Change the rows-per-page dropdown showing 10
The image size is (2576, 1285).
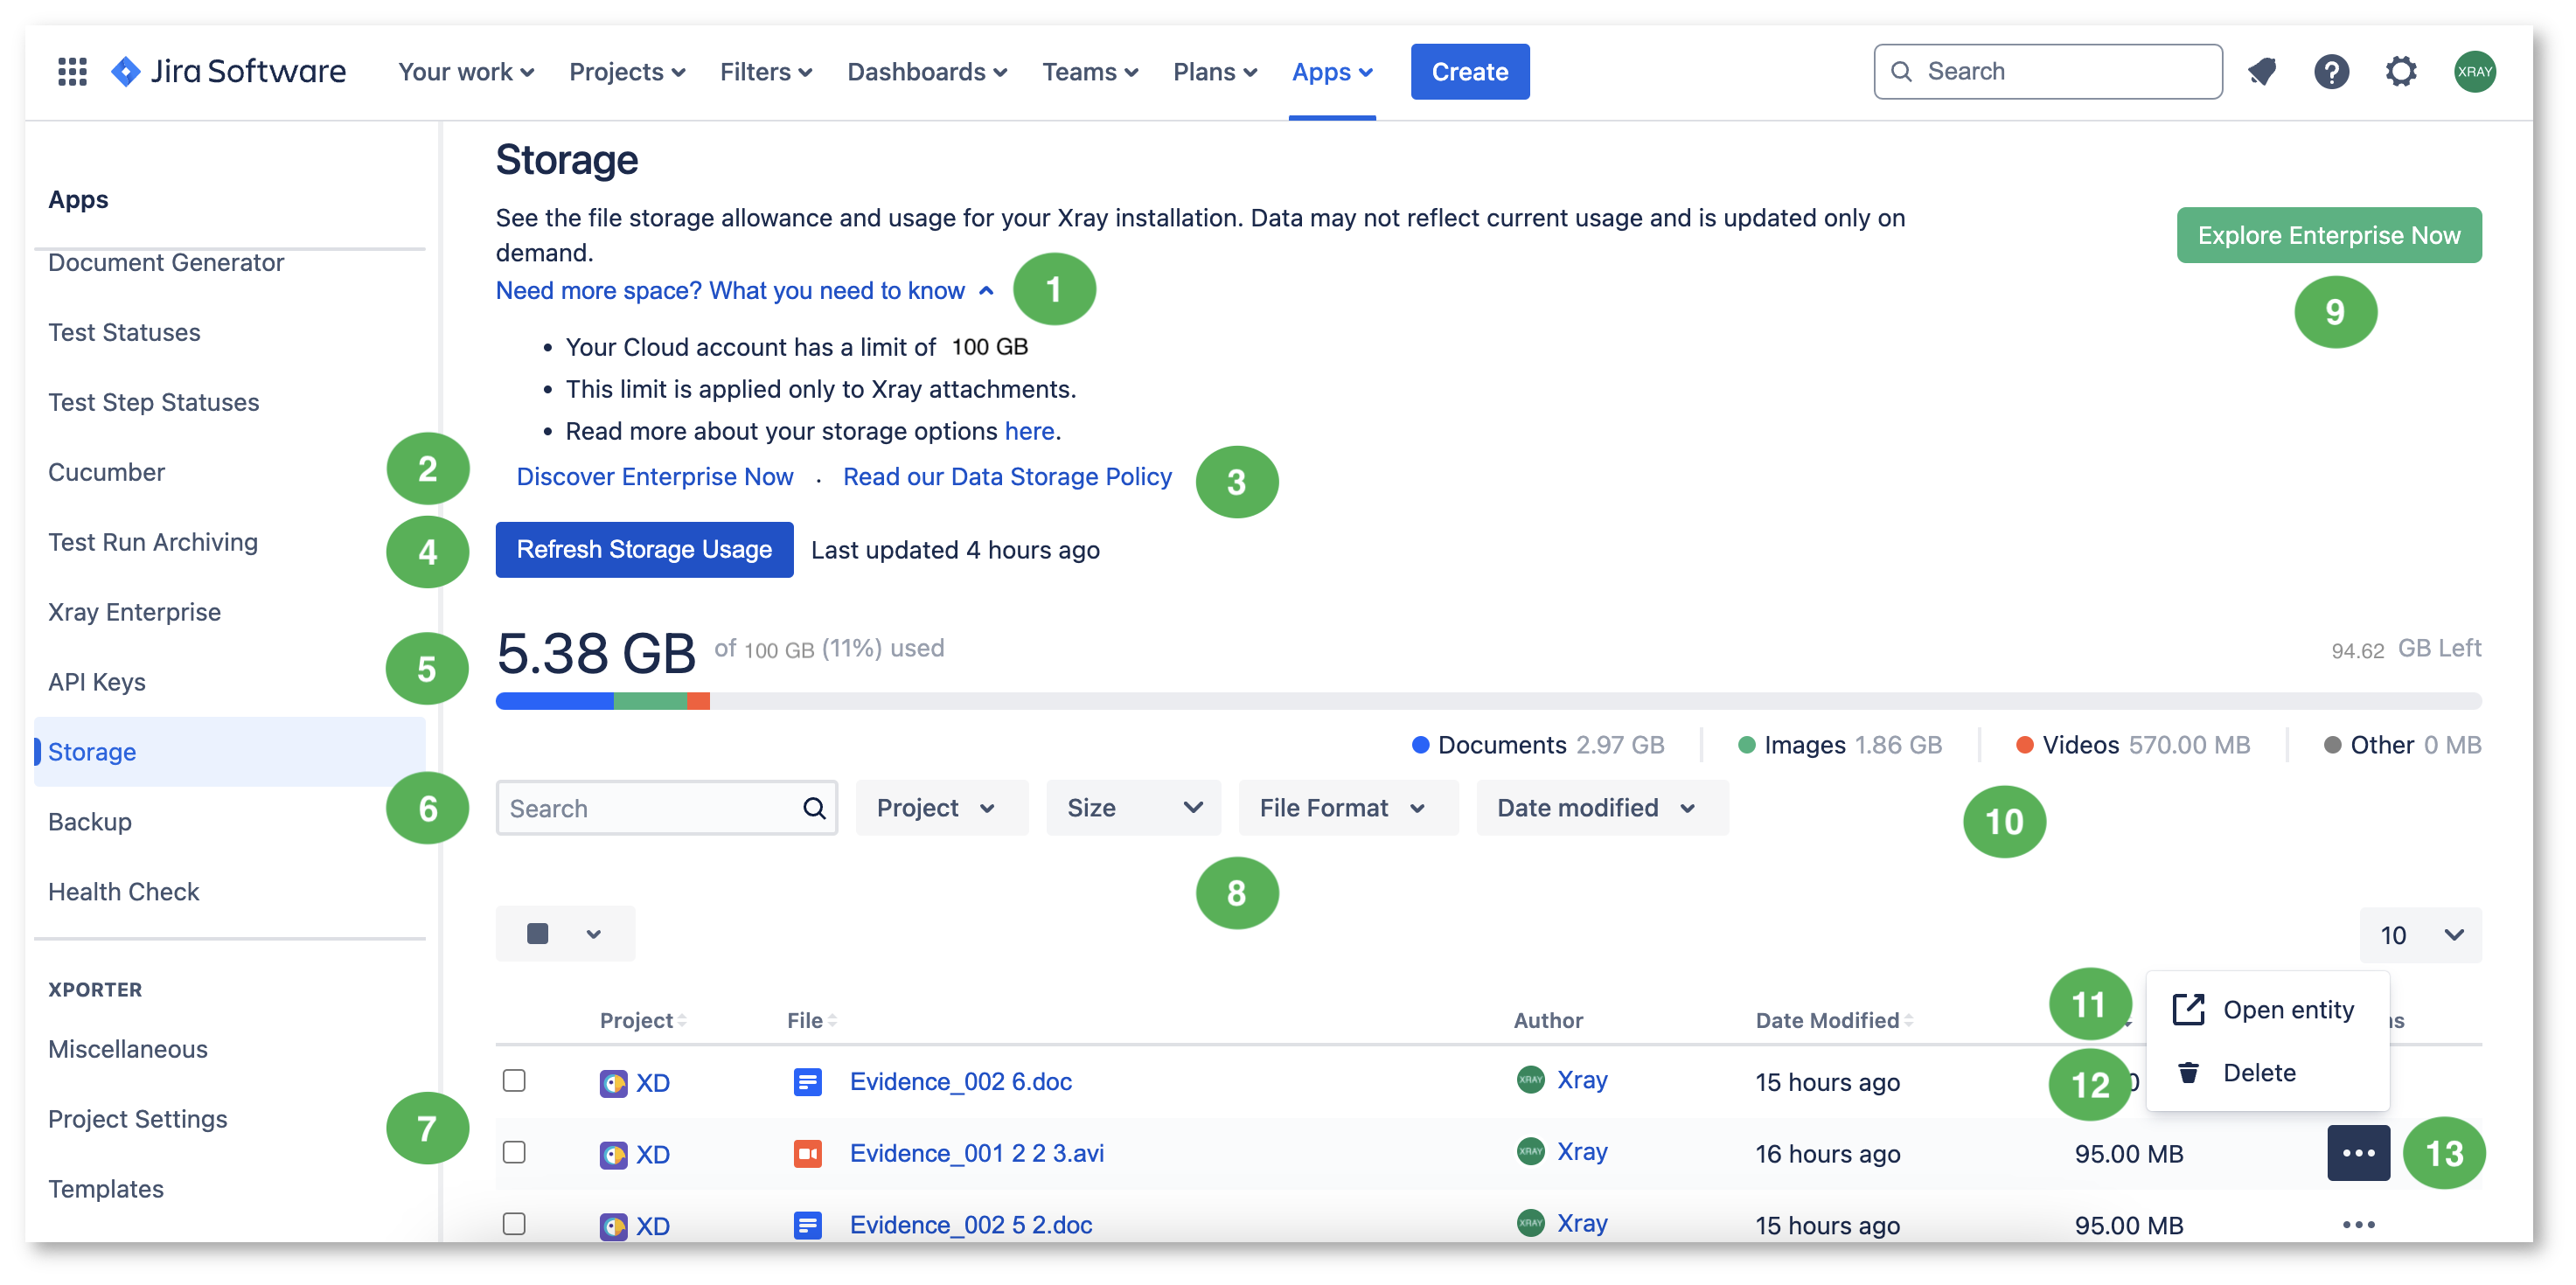coord(2420,935)
